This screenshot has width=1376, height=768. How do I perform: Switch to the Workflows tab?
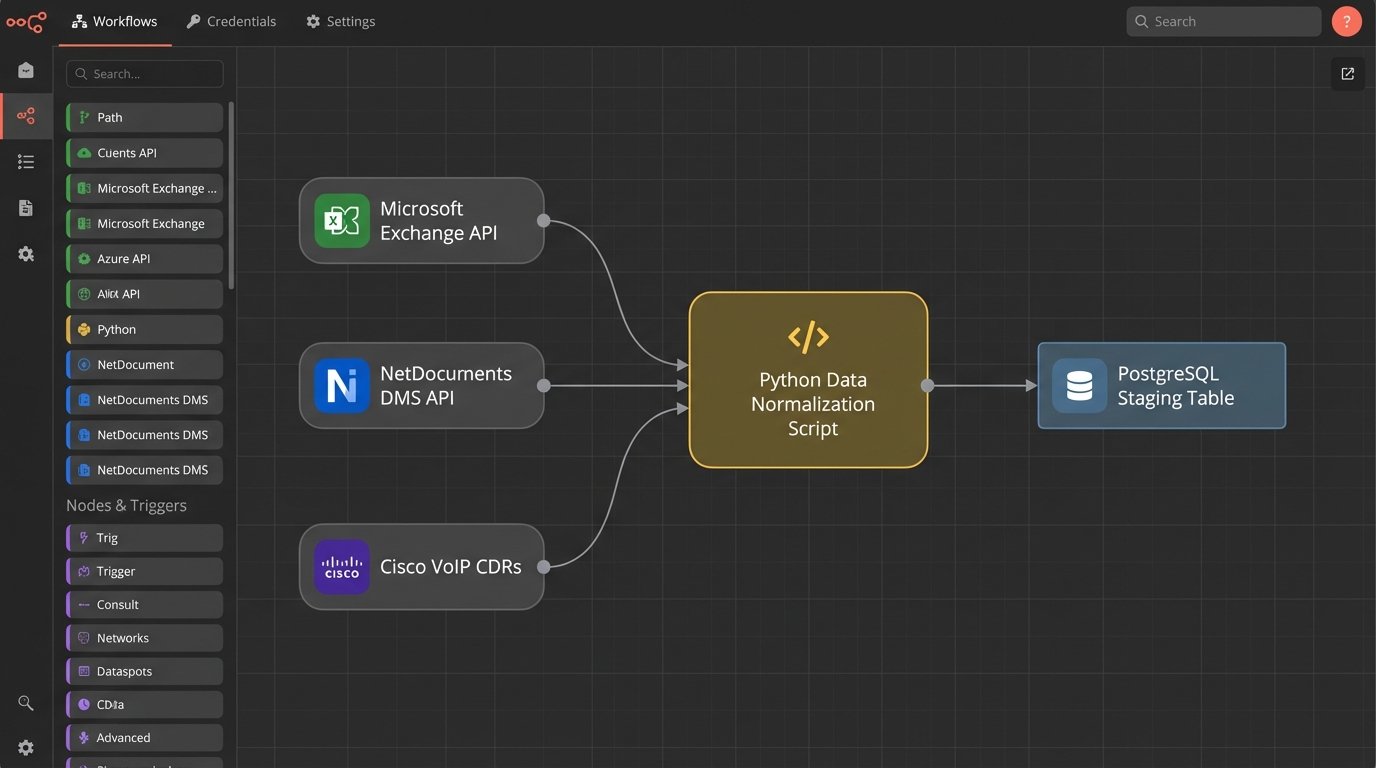[115, 21]
